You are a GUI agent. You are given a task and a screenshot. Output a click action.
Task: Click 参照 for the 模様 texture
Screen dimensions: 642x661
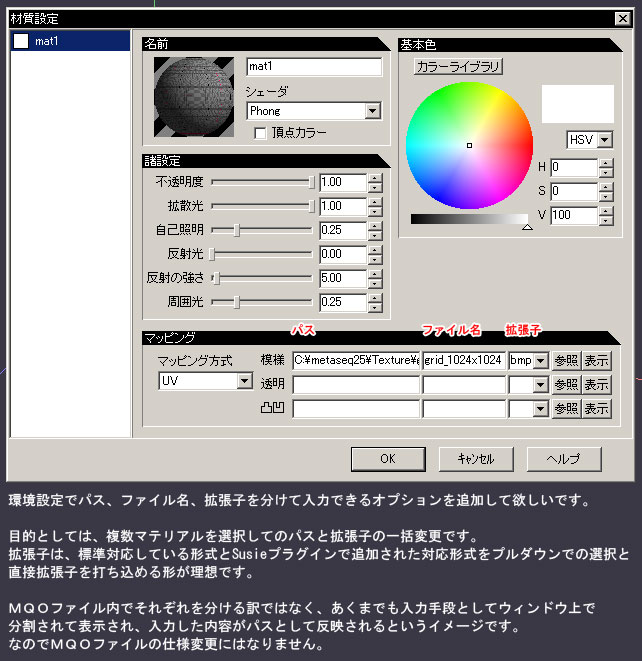566,361
